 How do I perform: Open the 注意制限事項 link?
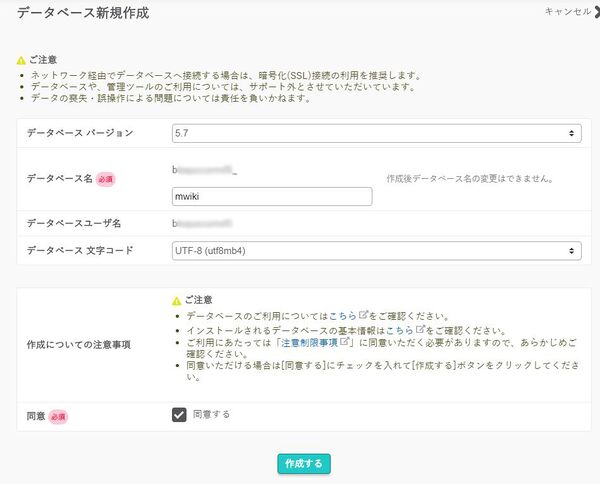[x=309, y=342]
